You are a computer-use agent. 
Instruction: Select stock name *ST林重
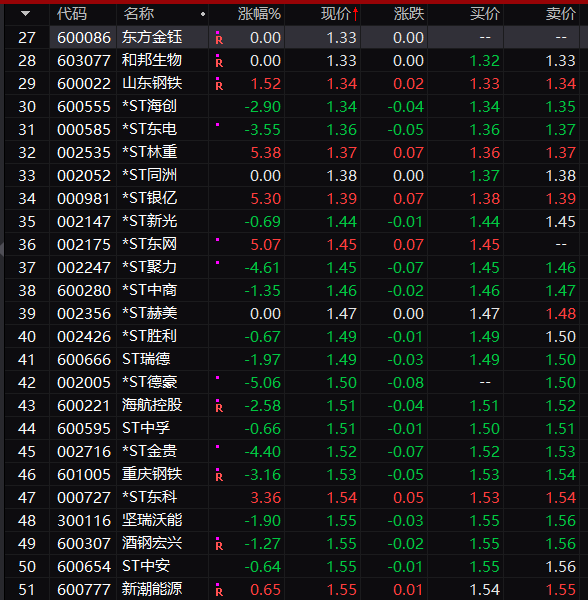(x=149, y=152)
